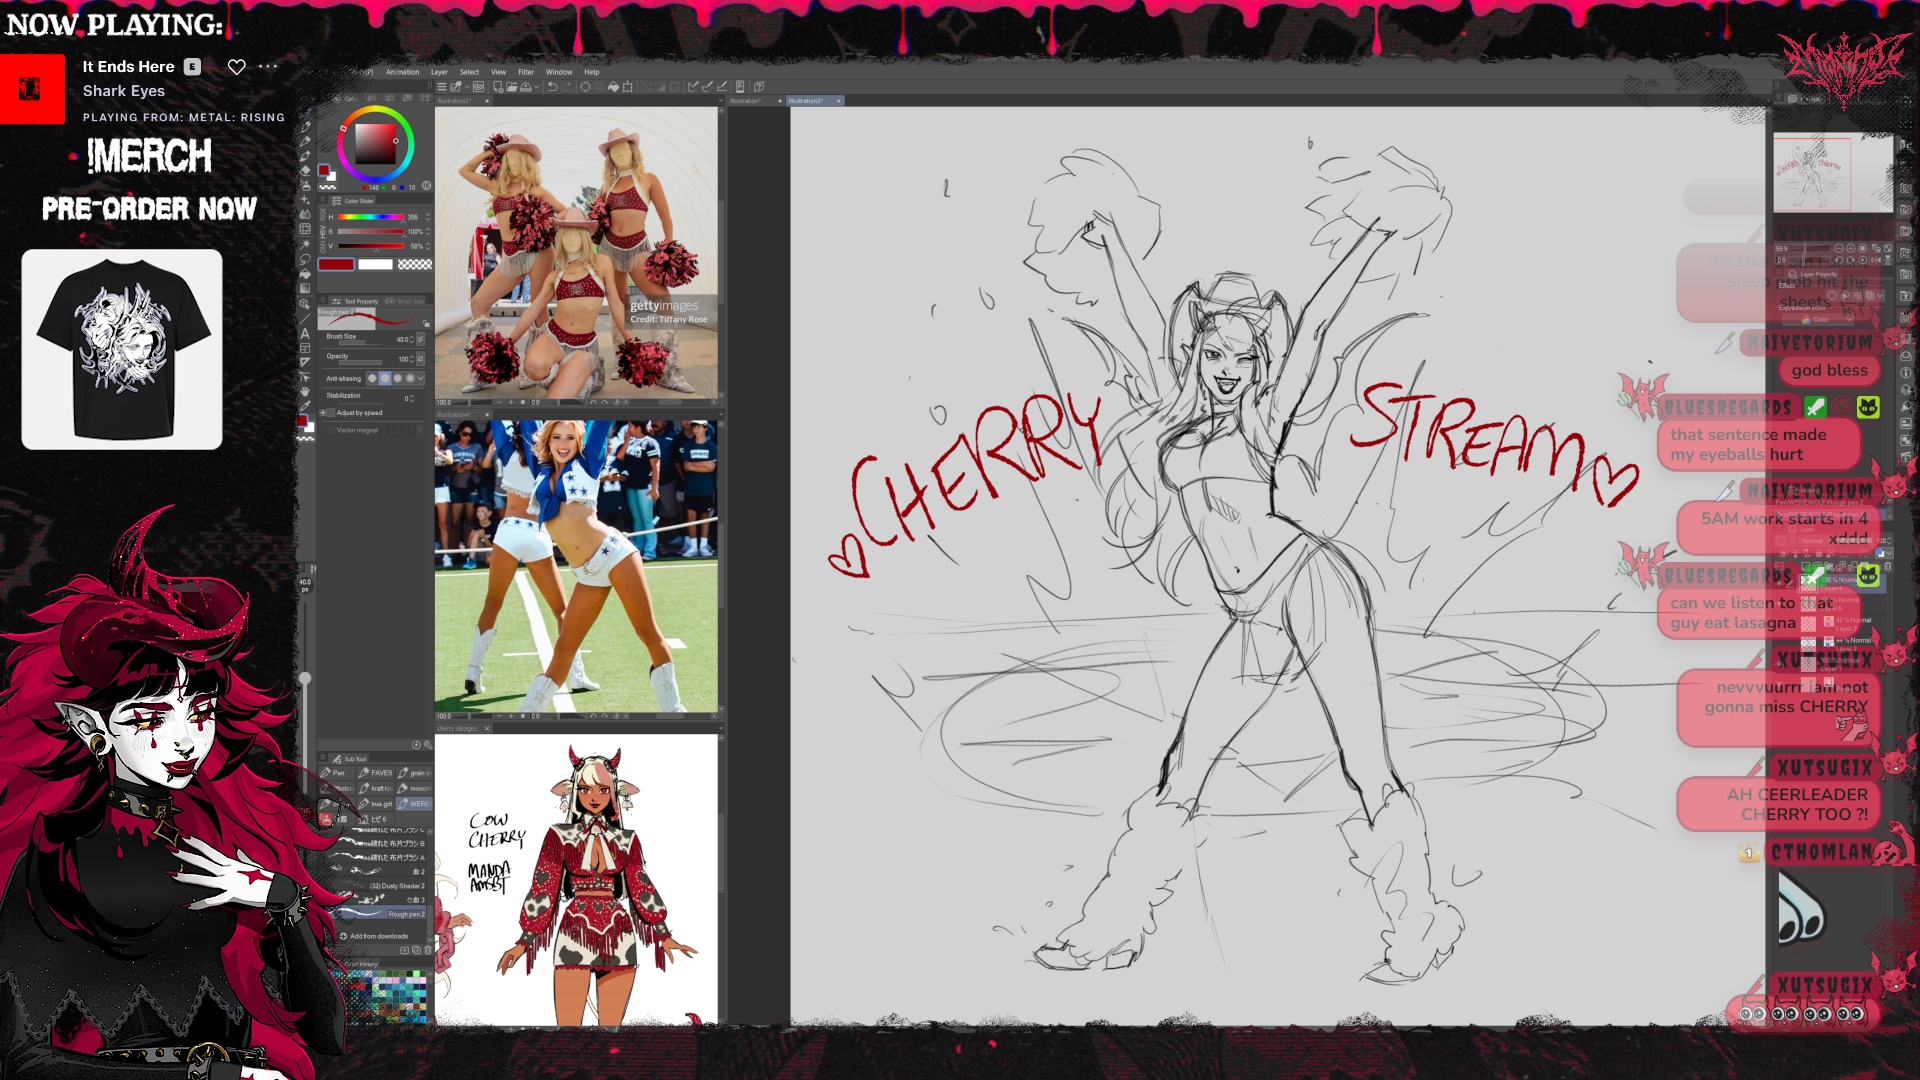
Task: Pick the Hand move-canvas tool
Action: point(305,392)
